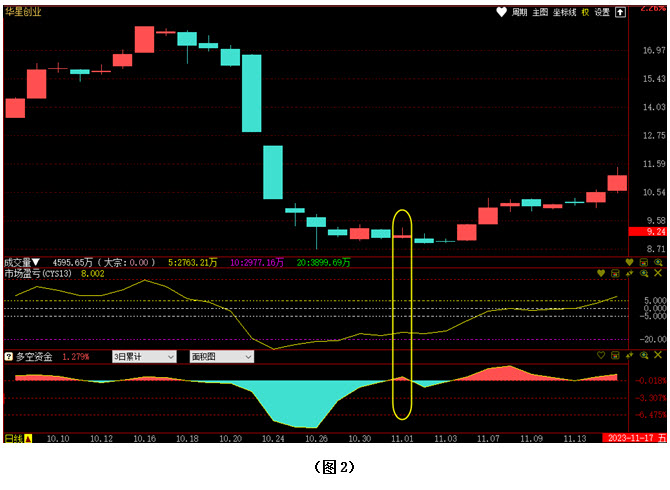Click zoom icon in 市场盈亏 panel header
The height and width of the screenshot is (490, 670).
(644, 273)
